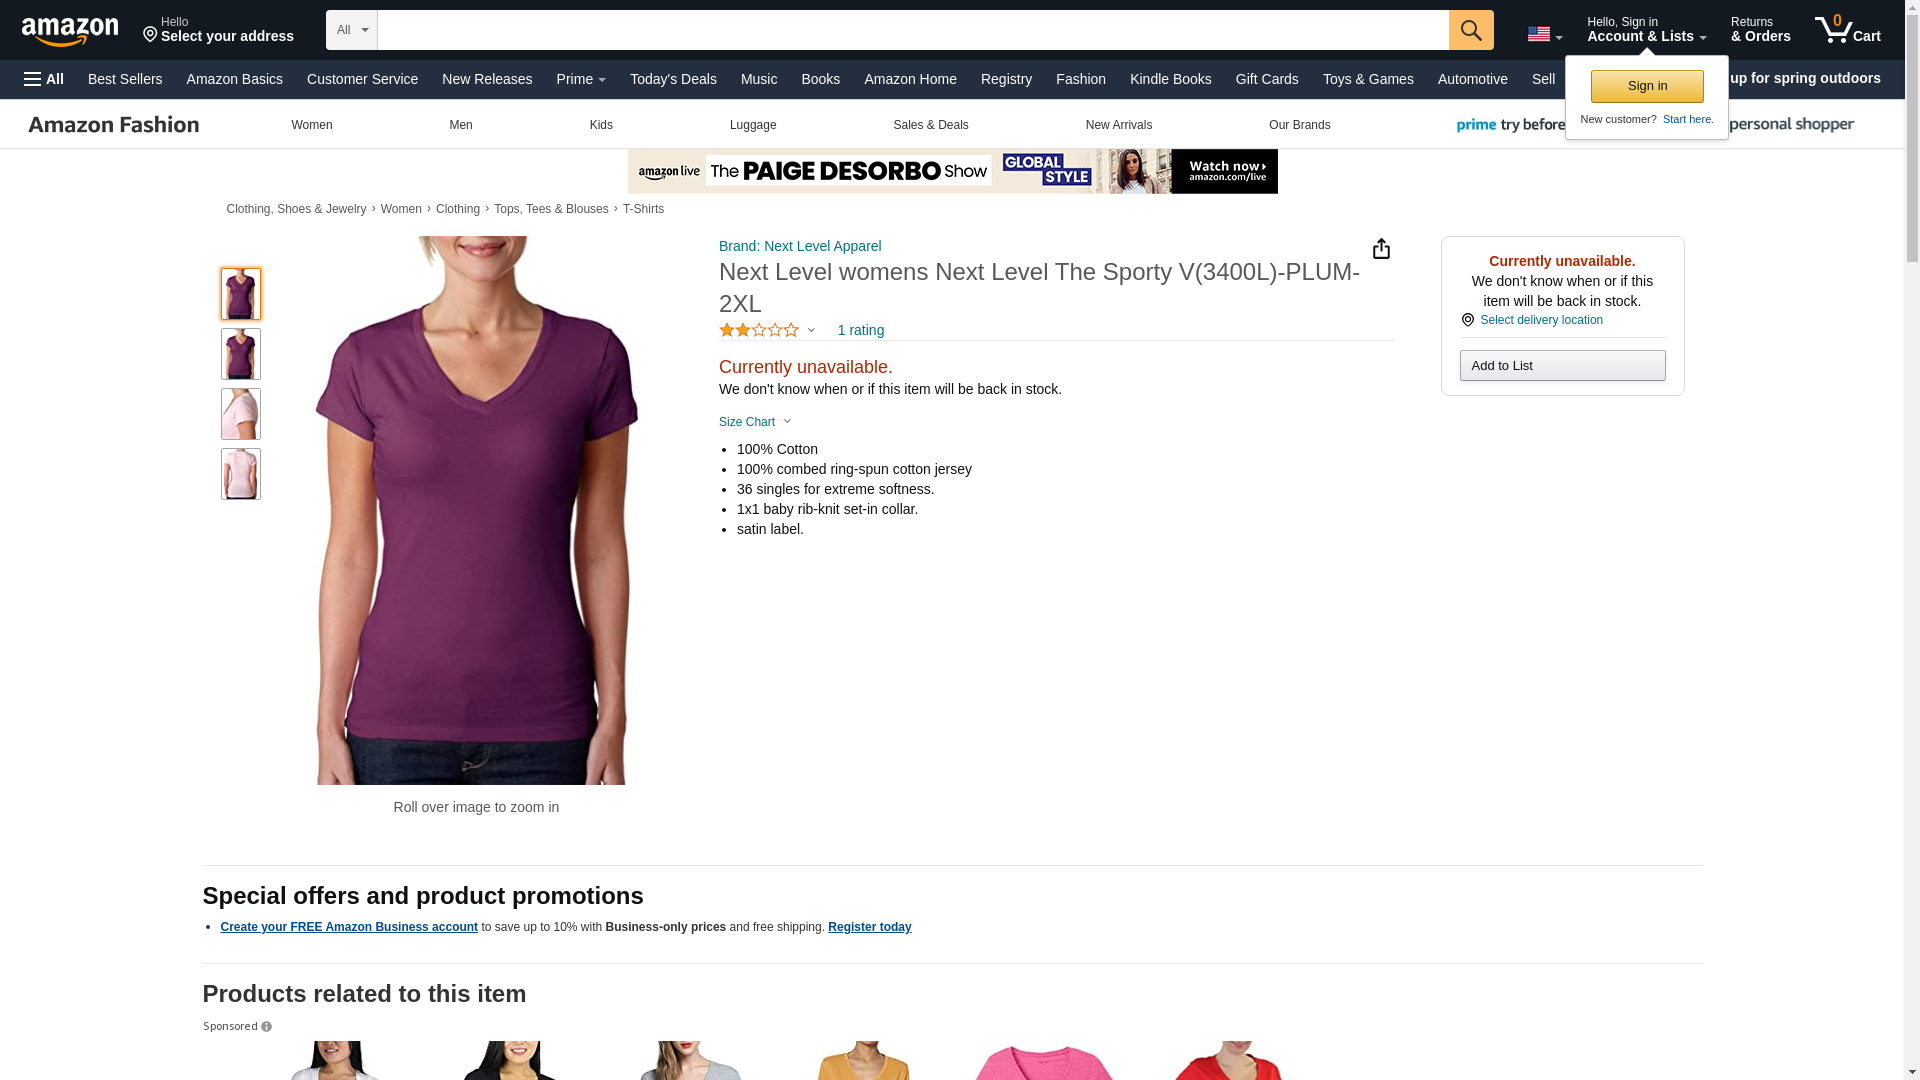Open Today's Deals in navigation bar
Screen dimensions: 1920x1080
[673, 79]
